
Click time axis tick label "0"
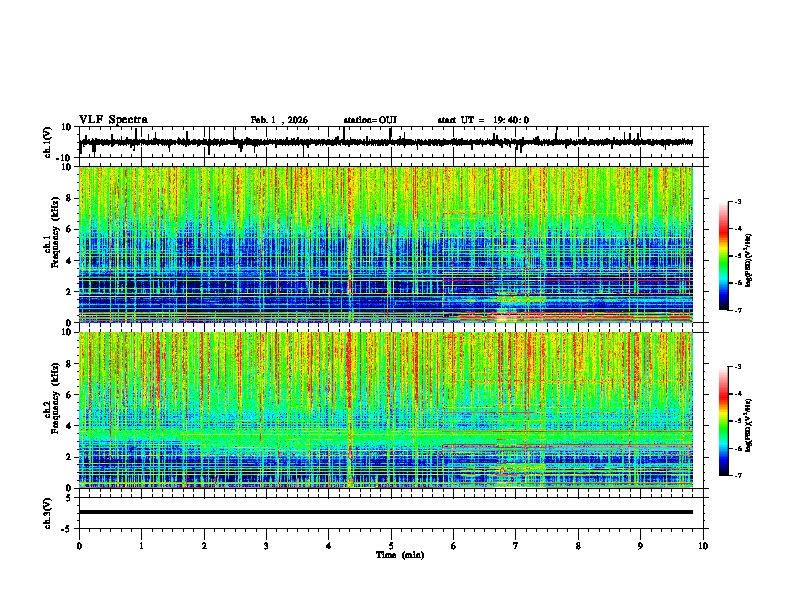[79, 546]
